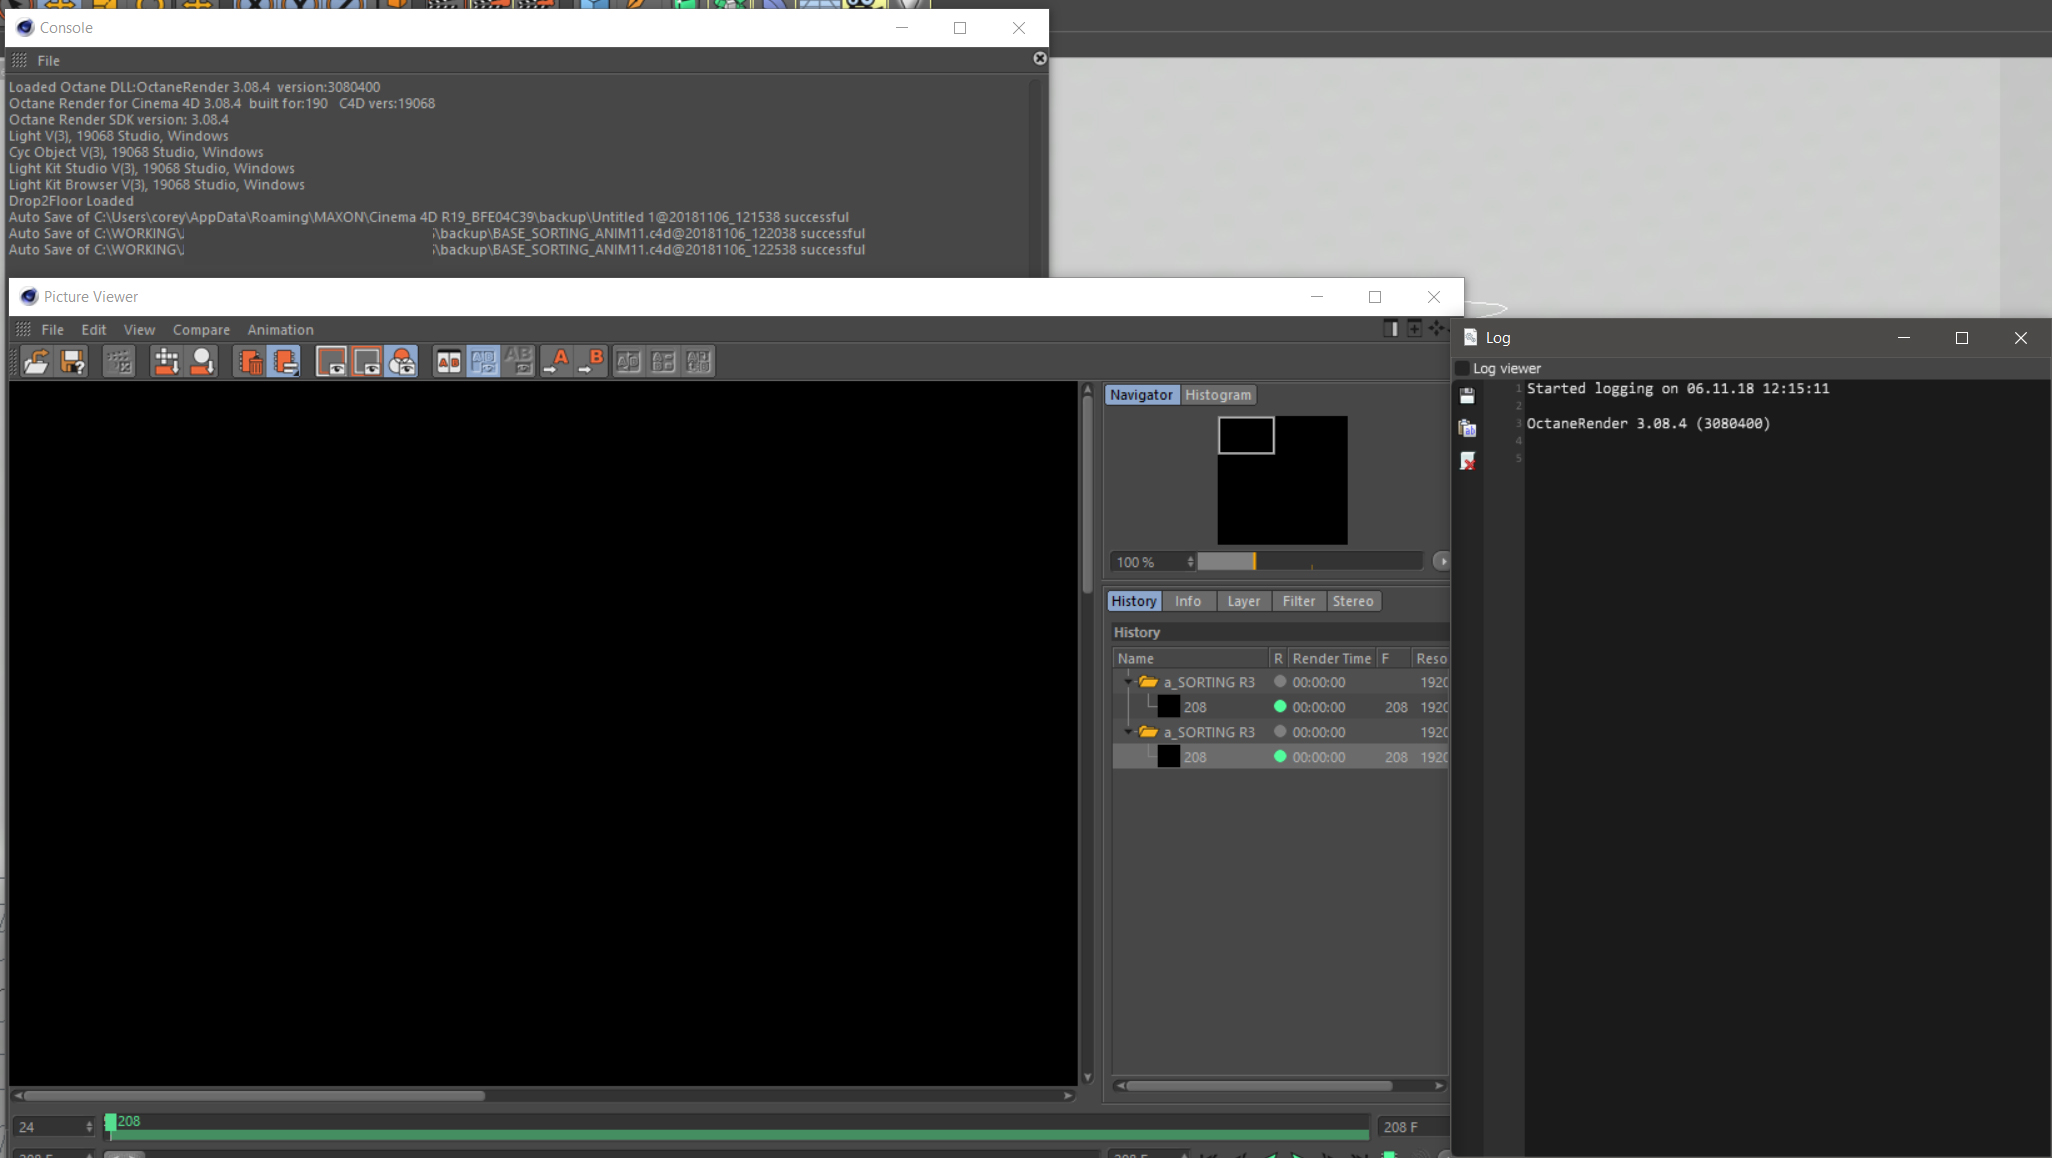Click the Set as A compare icon

click(x=557, y=362)
